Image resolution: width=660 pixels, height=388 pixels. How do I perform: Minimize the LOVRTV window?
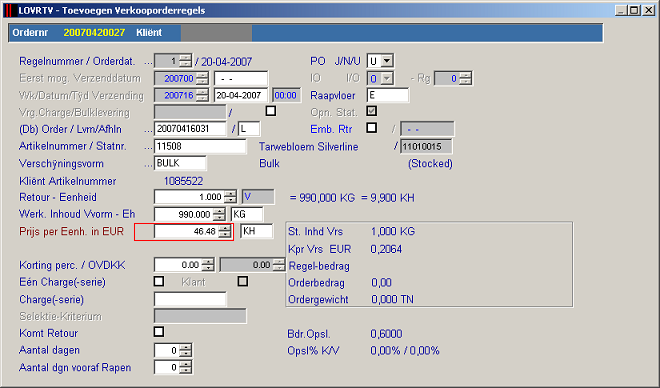pyautogui.click(x=620, y=11)
